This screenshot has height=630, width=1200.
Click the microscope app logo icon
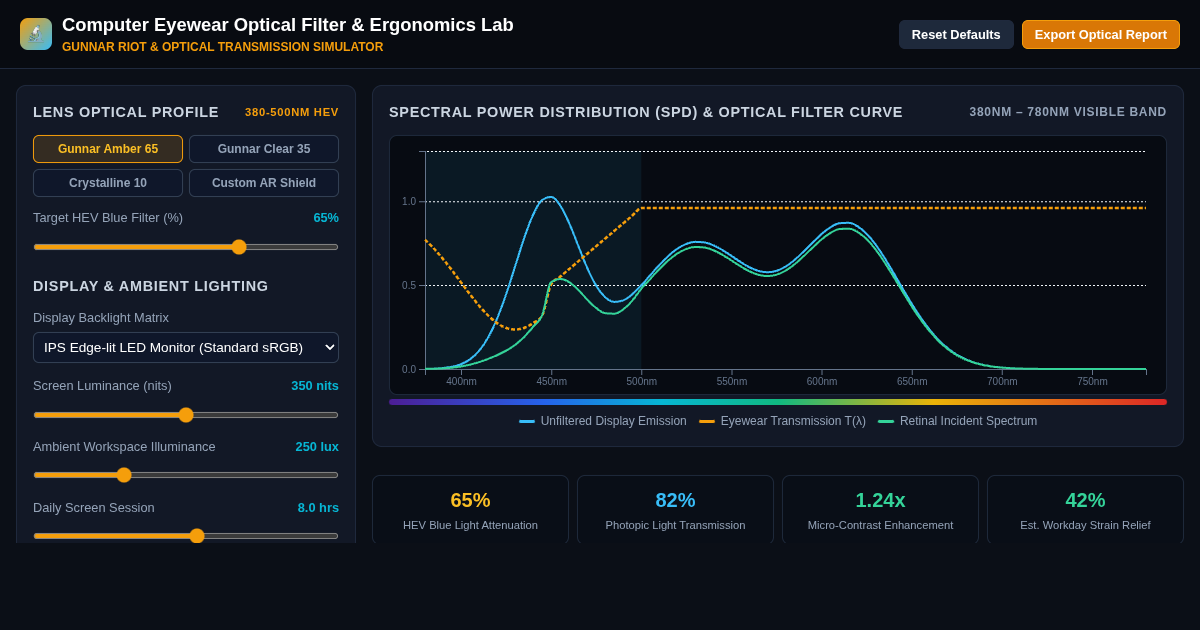pyautogui.click(x=36, y=34)
